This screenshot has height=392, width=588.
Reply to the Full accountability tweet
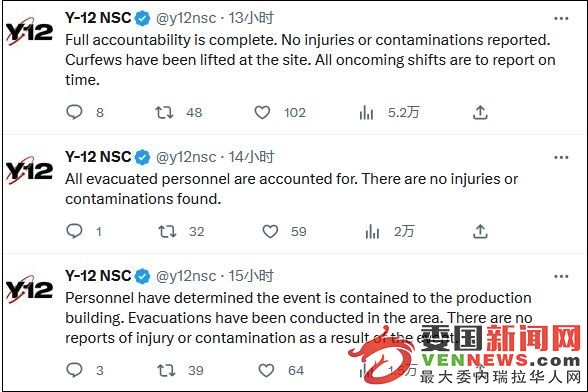click(74, 112)
